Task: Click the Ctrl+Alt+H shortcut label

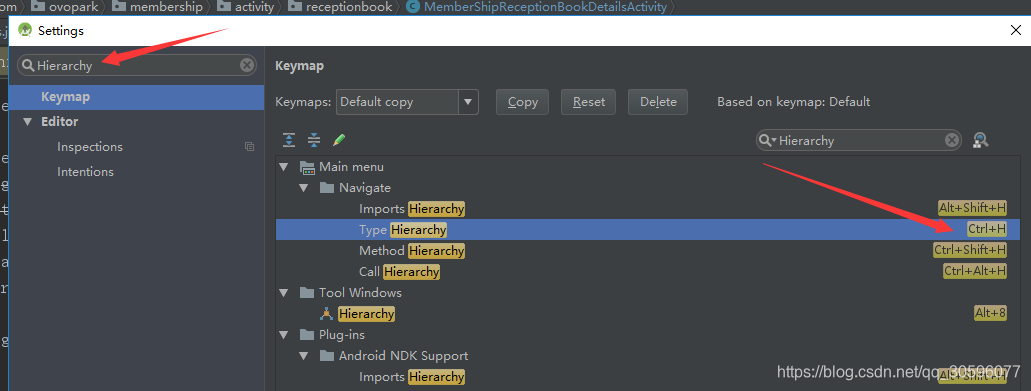Action: tap(974, 271)
